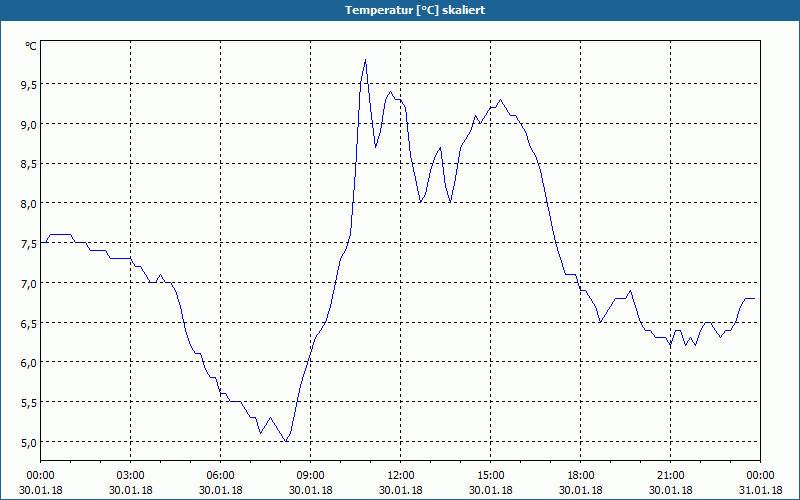
Task: Select the 6,0 y-axis value
Action: click(29, 363)
